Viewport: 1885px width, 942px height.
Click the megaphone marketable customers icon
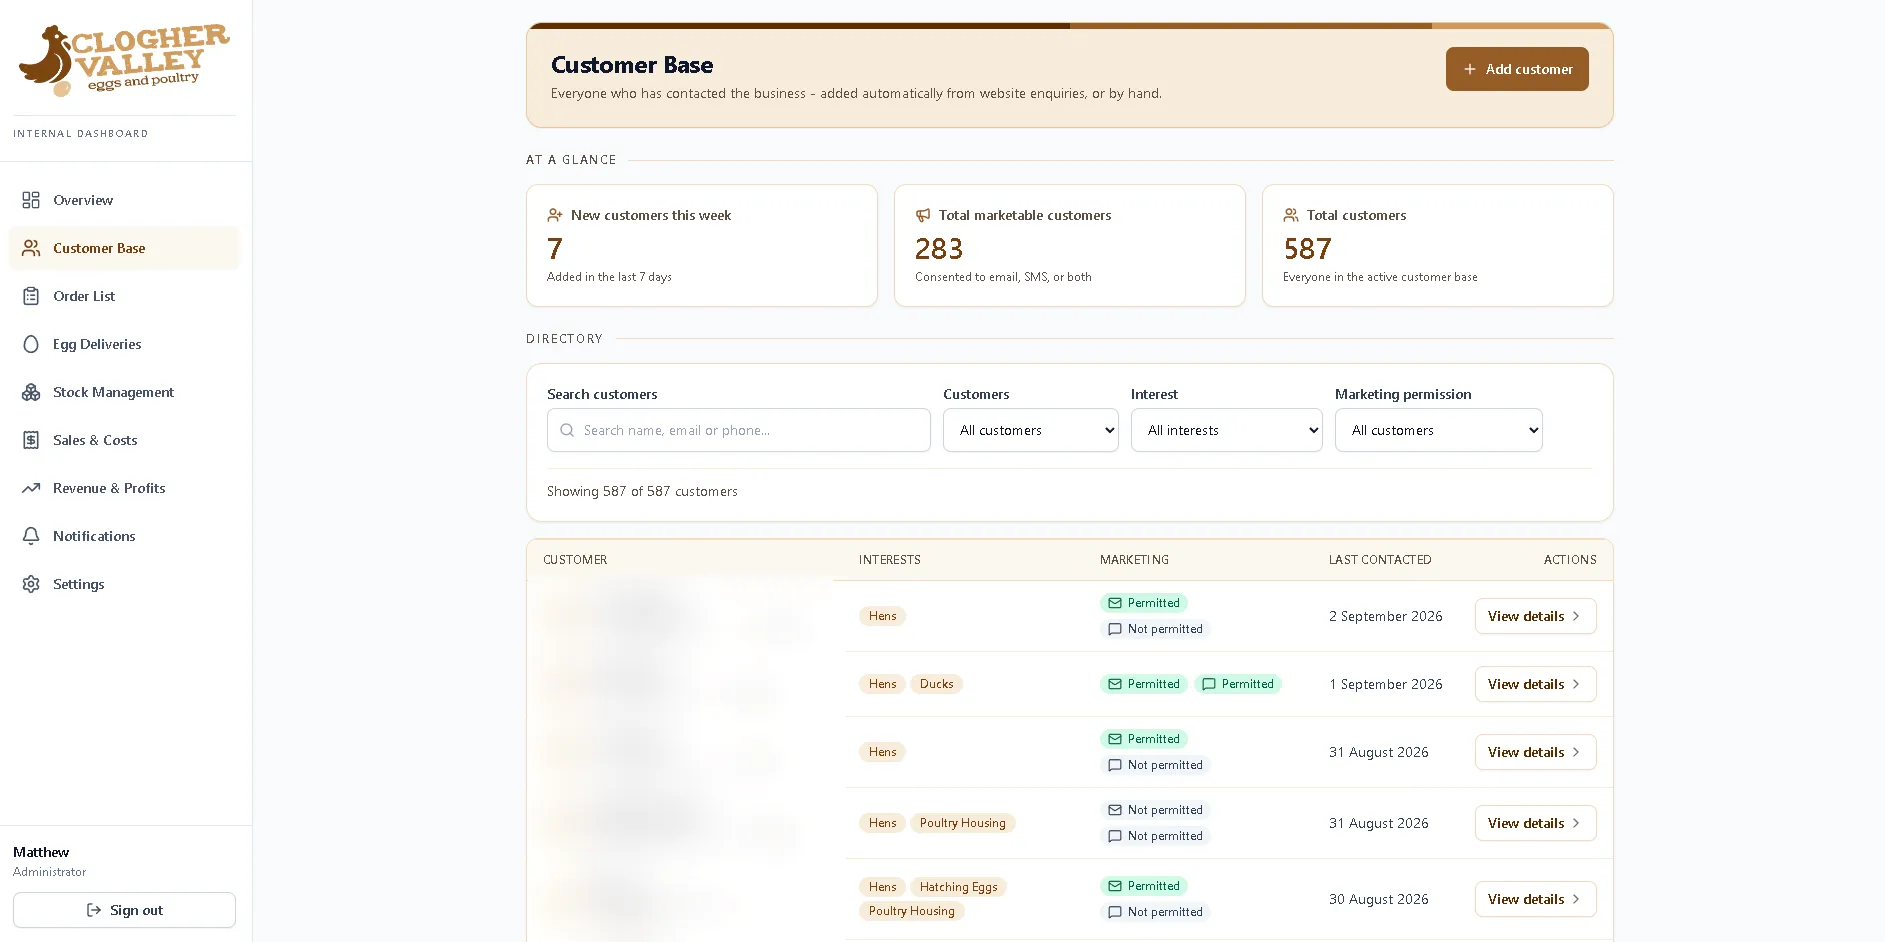point(923,215)
